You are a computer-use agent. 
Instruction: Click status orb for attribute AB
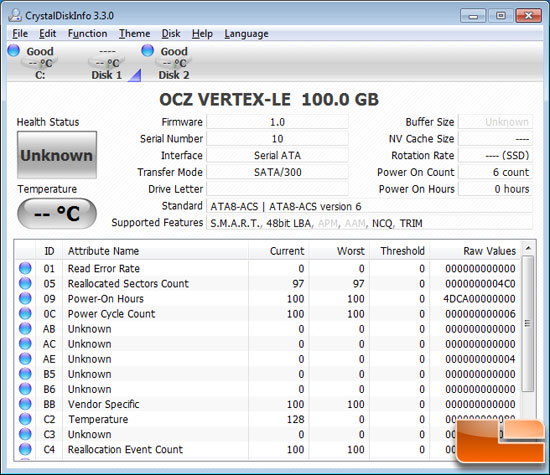coord(25,328)
